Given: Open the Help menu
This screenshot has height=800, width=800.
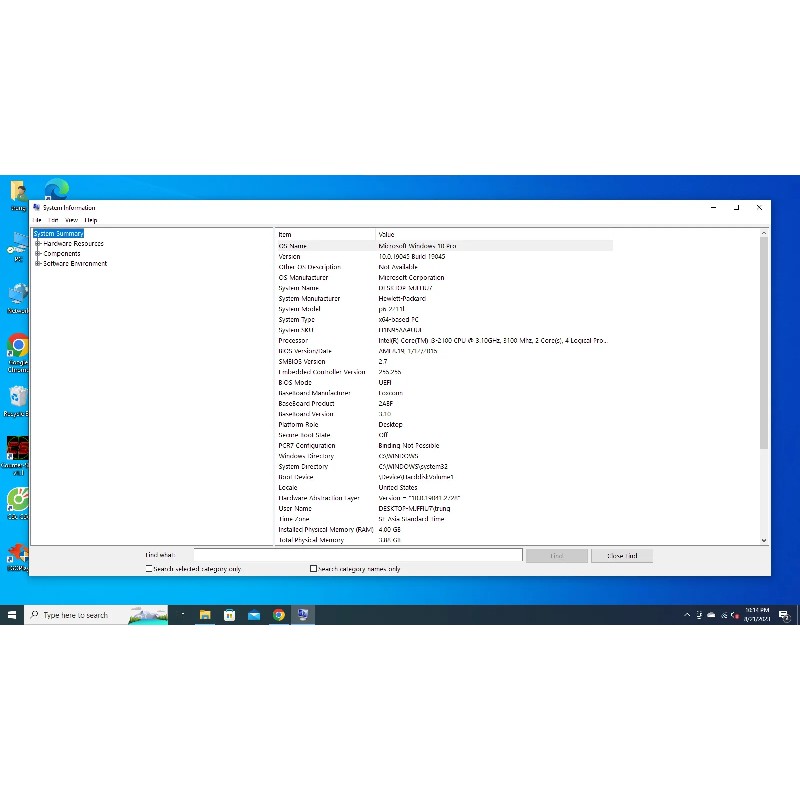Looking at the screenshot, I should click(x=91, y=220).
